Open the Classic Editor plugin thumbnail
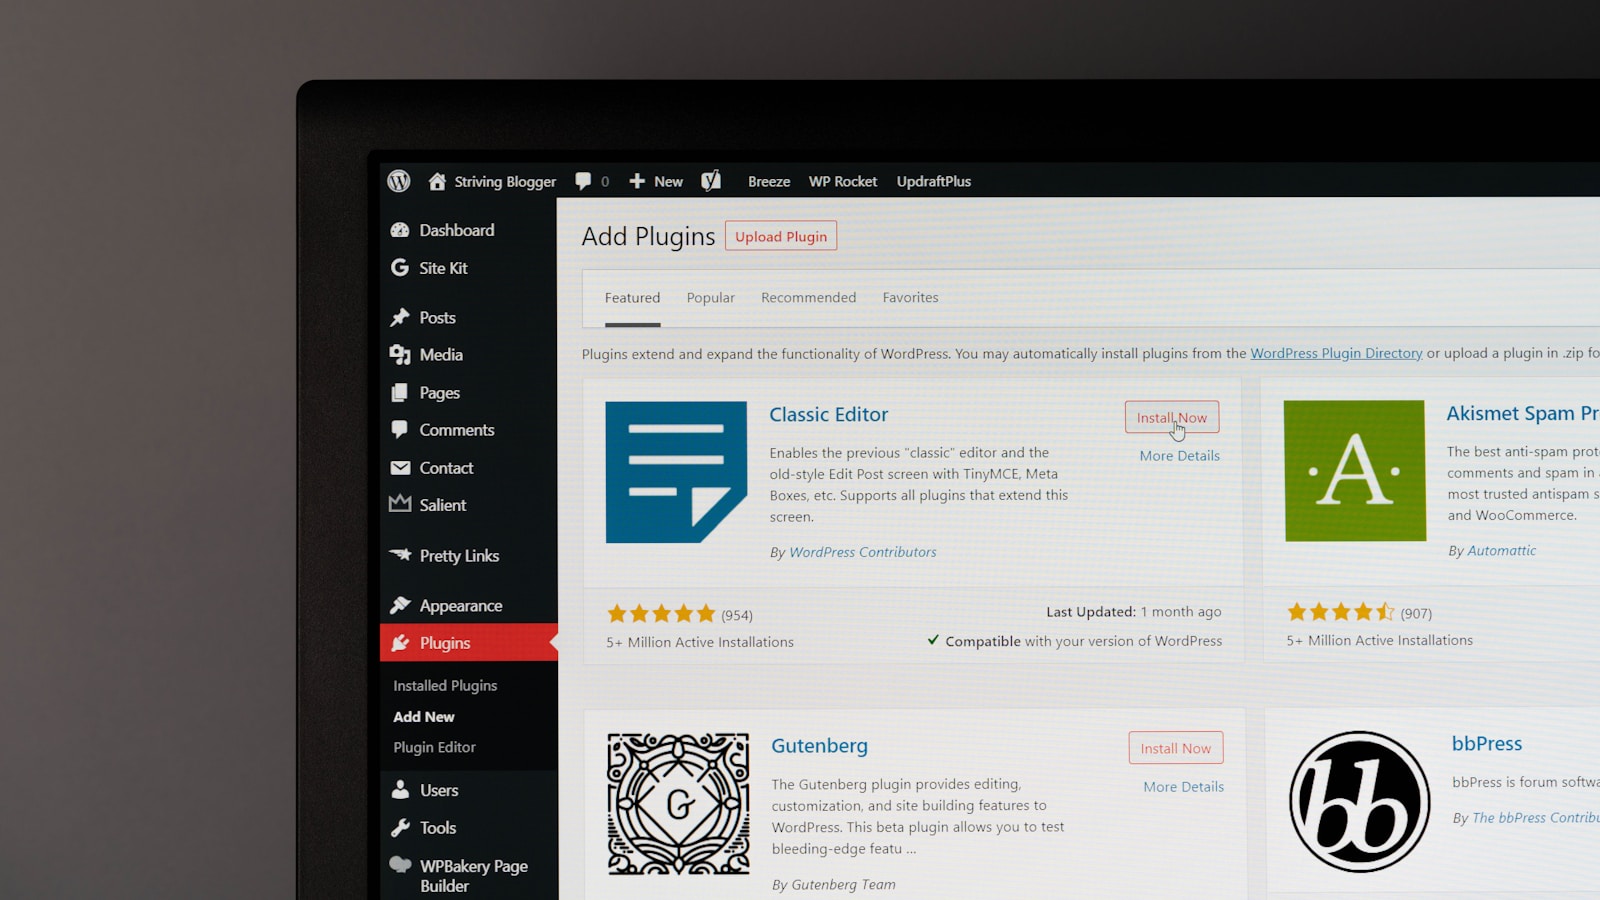 (x=676, y=472)
